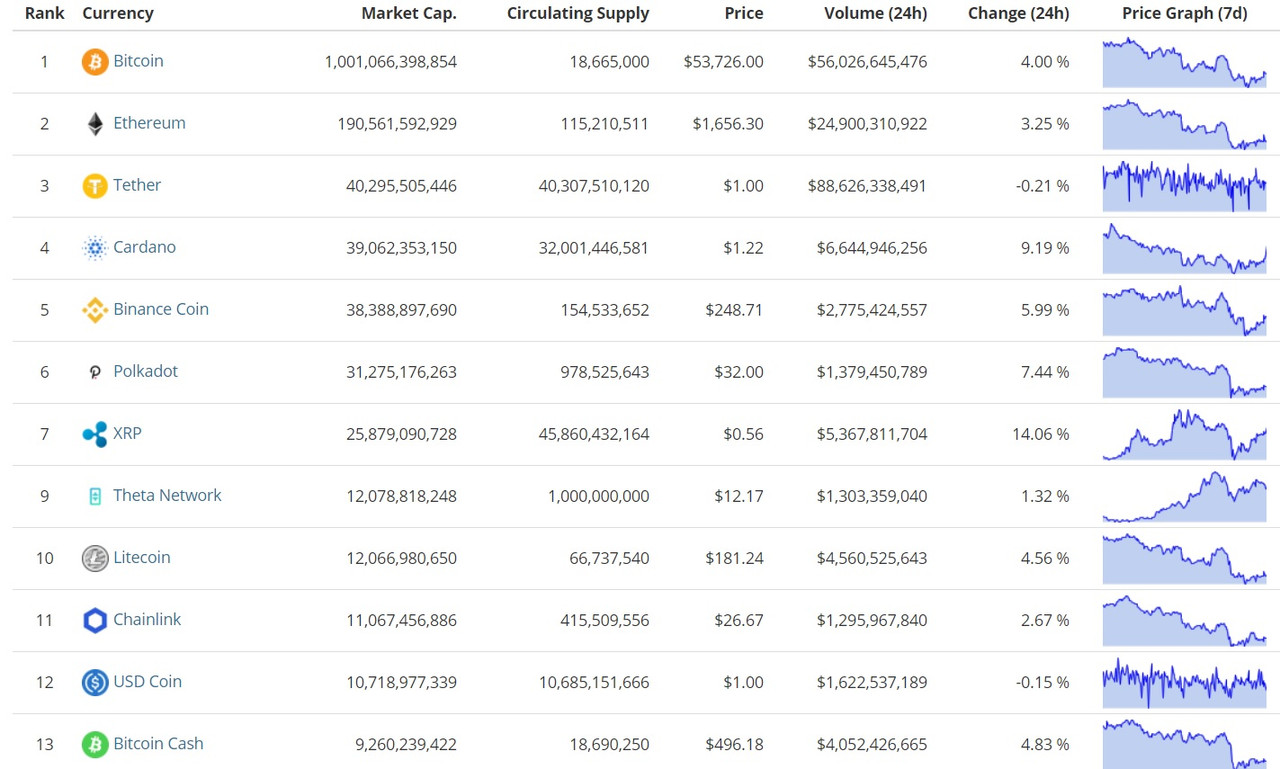View Tether 7-day price graph
1280x769 pixels.
[1185, 186]
